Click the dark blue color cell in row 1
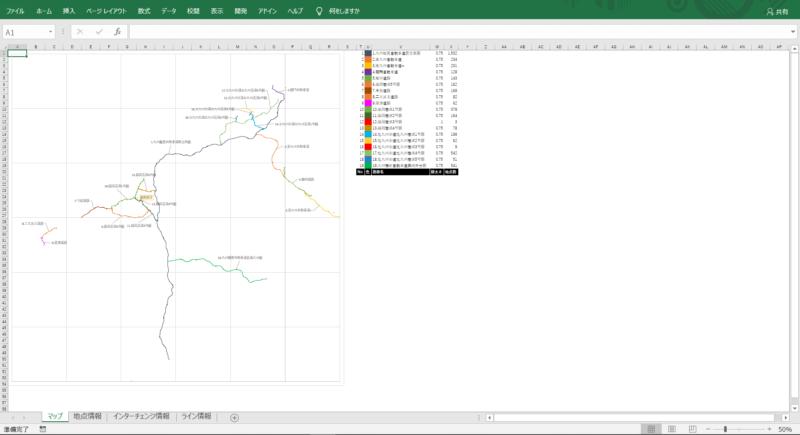 click(368, 53)
